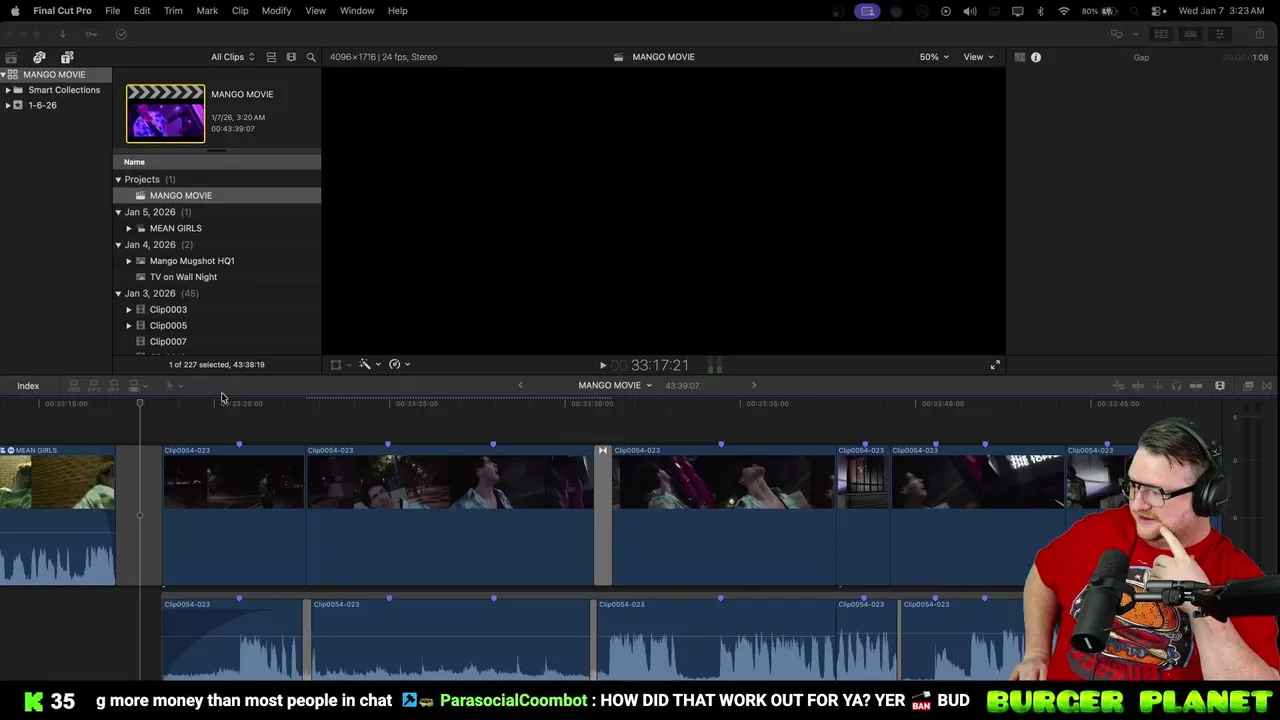Image resolution: width=1280 pixels, height=720 pixels.
Task: Expand the Mango Mugshot HQ1 row
Action: 129,261
